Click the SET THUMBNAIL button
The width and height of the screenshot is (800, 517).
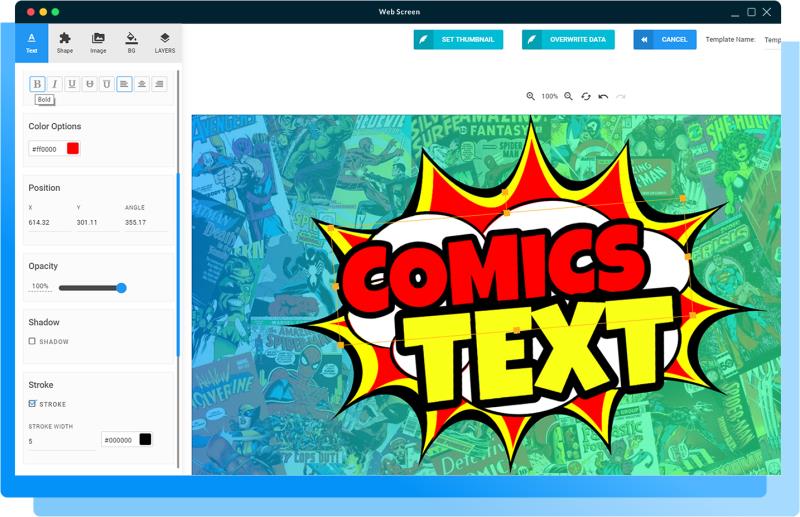point(458,39)
